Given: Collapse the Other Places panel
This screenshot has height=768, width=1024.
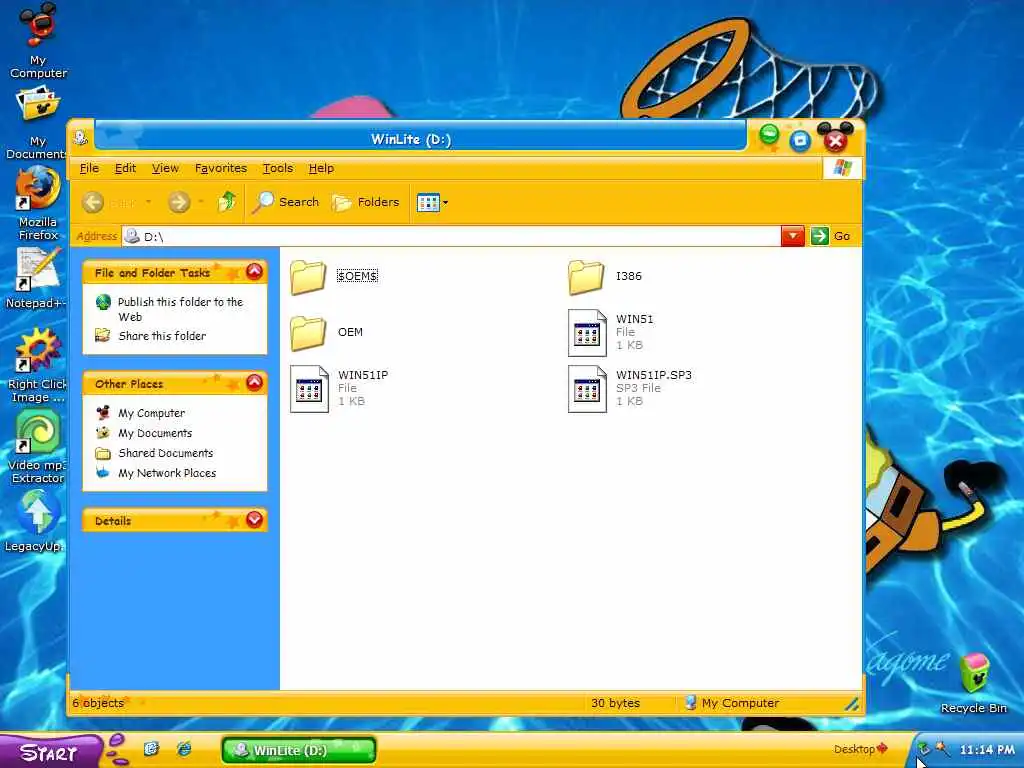Looking at the screenshot, I should click(x=255, y=383).
